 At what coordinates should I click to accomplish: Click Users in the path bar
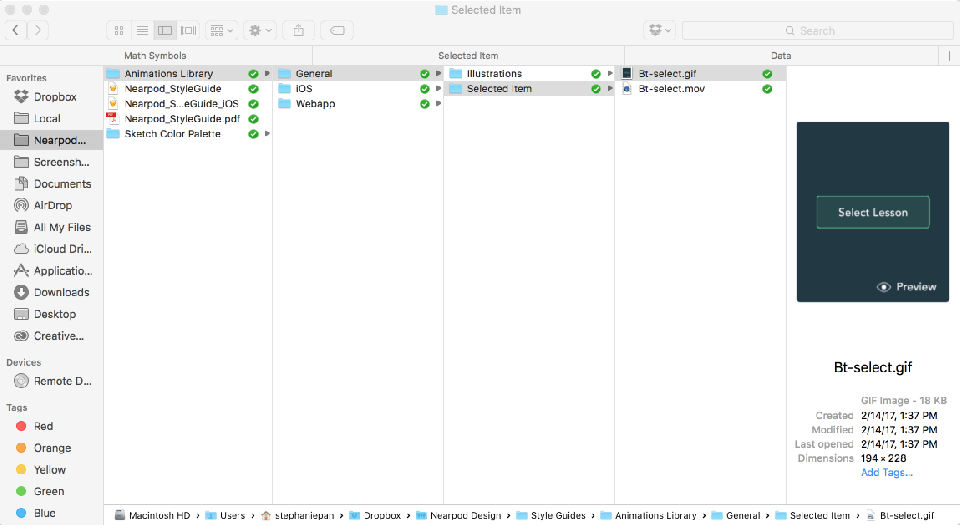click(x=225, y=516)
